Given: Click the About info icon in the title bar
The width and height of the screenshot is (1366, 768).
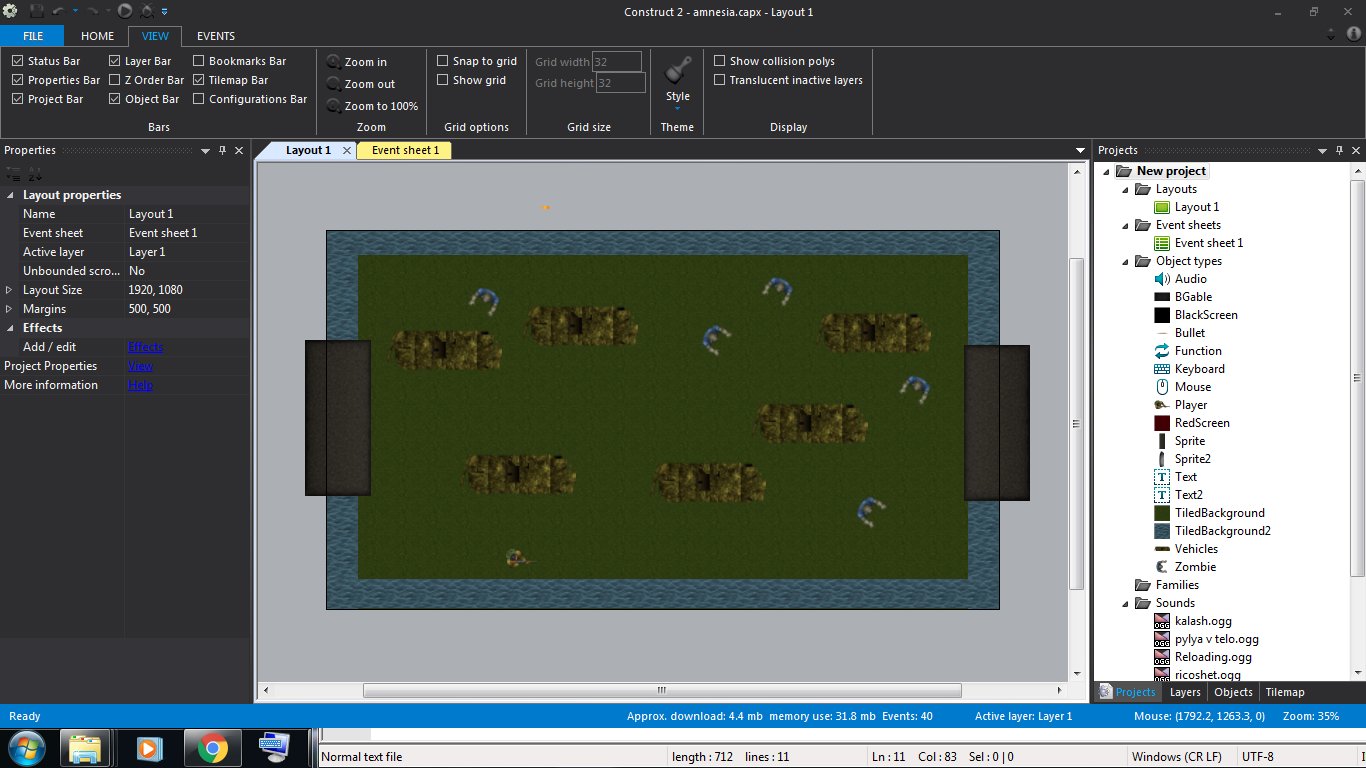Looking at the screenshot, I should coord(1354,33).
